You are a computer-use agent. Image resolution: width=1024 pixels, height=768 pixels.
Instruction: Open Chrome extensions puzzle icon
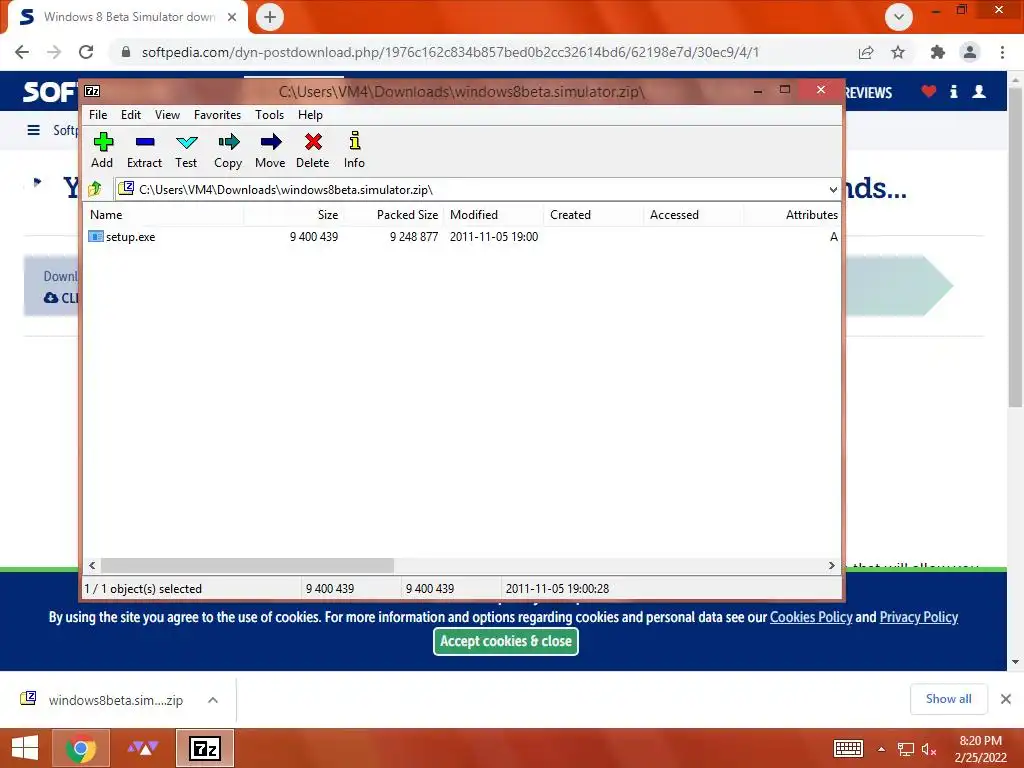(x=938, y=52)
